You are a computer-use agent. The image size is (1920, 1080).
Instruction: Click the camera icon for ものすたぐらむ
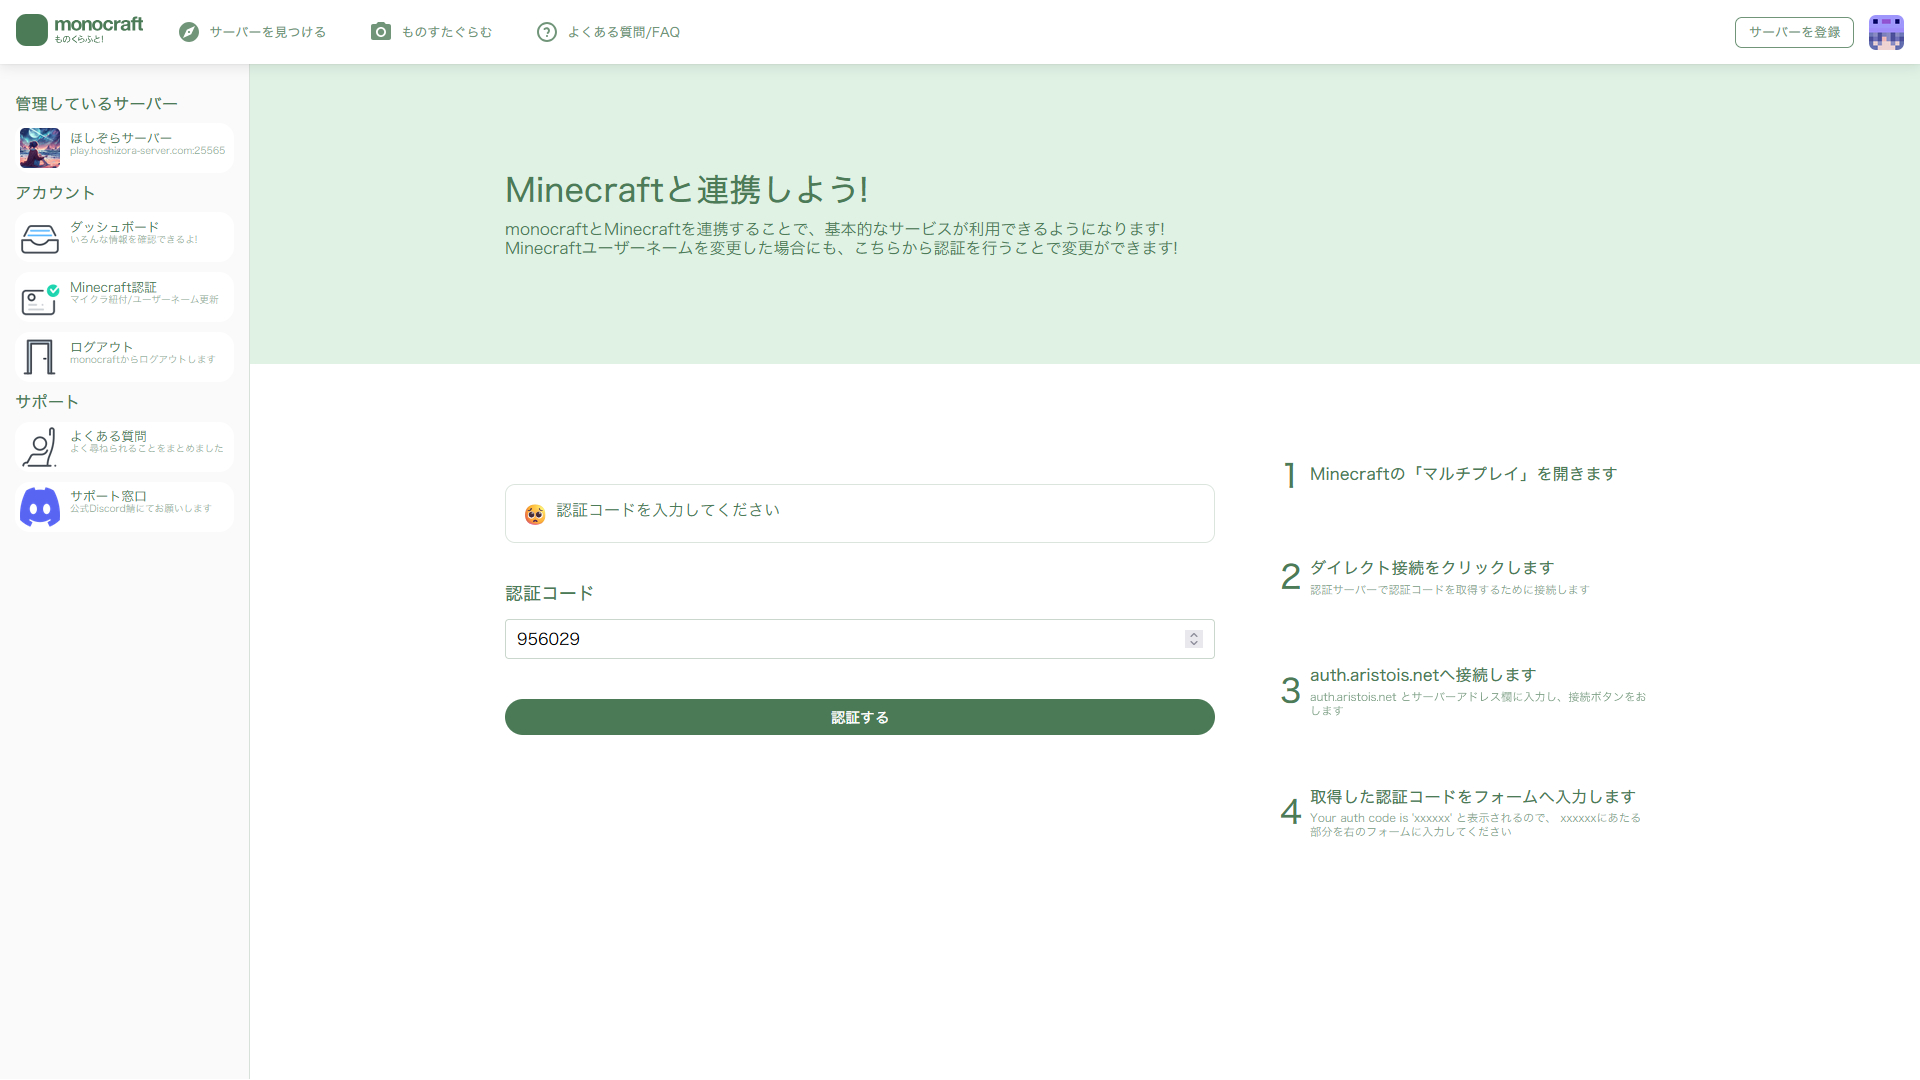380,32
